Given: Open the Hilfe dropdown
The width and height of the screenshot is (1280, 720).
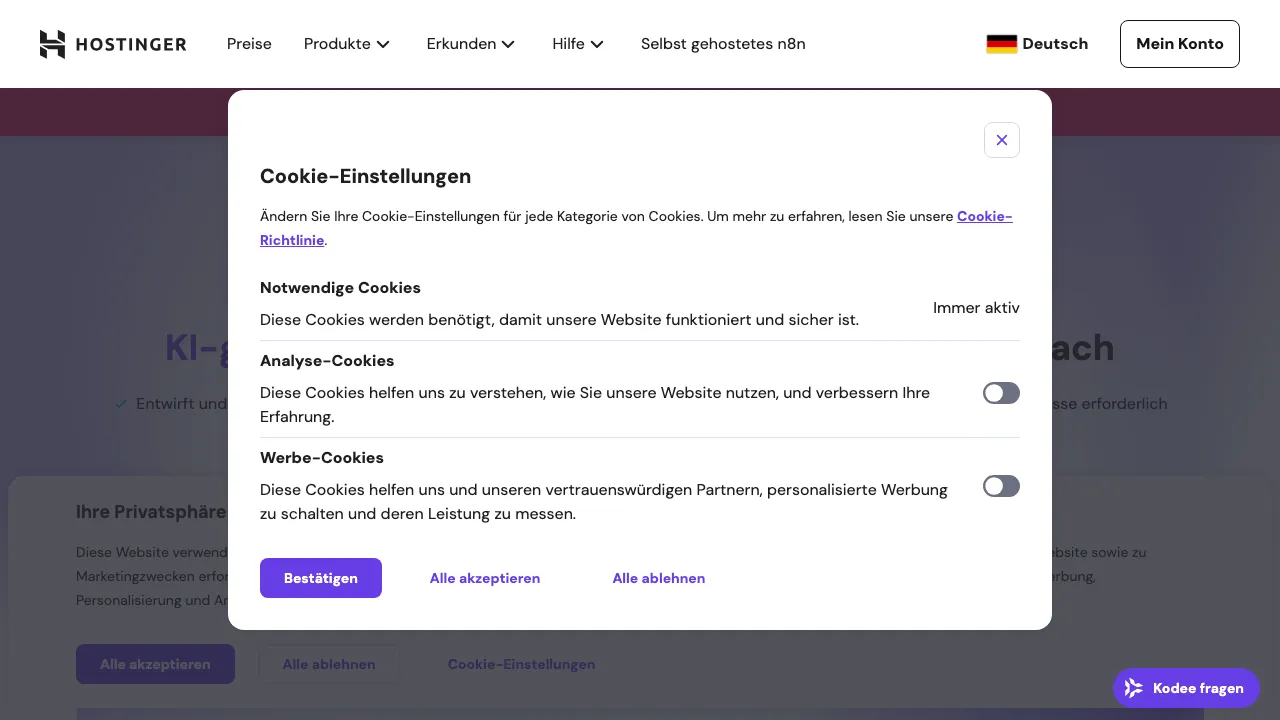Looking at the screenshot, I should click(x=577, y=44).
